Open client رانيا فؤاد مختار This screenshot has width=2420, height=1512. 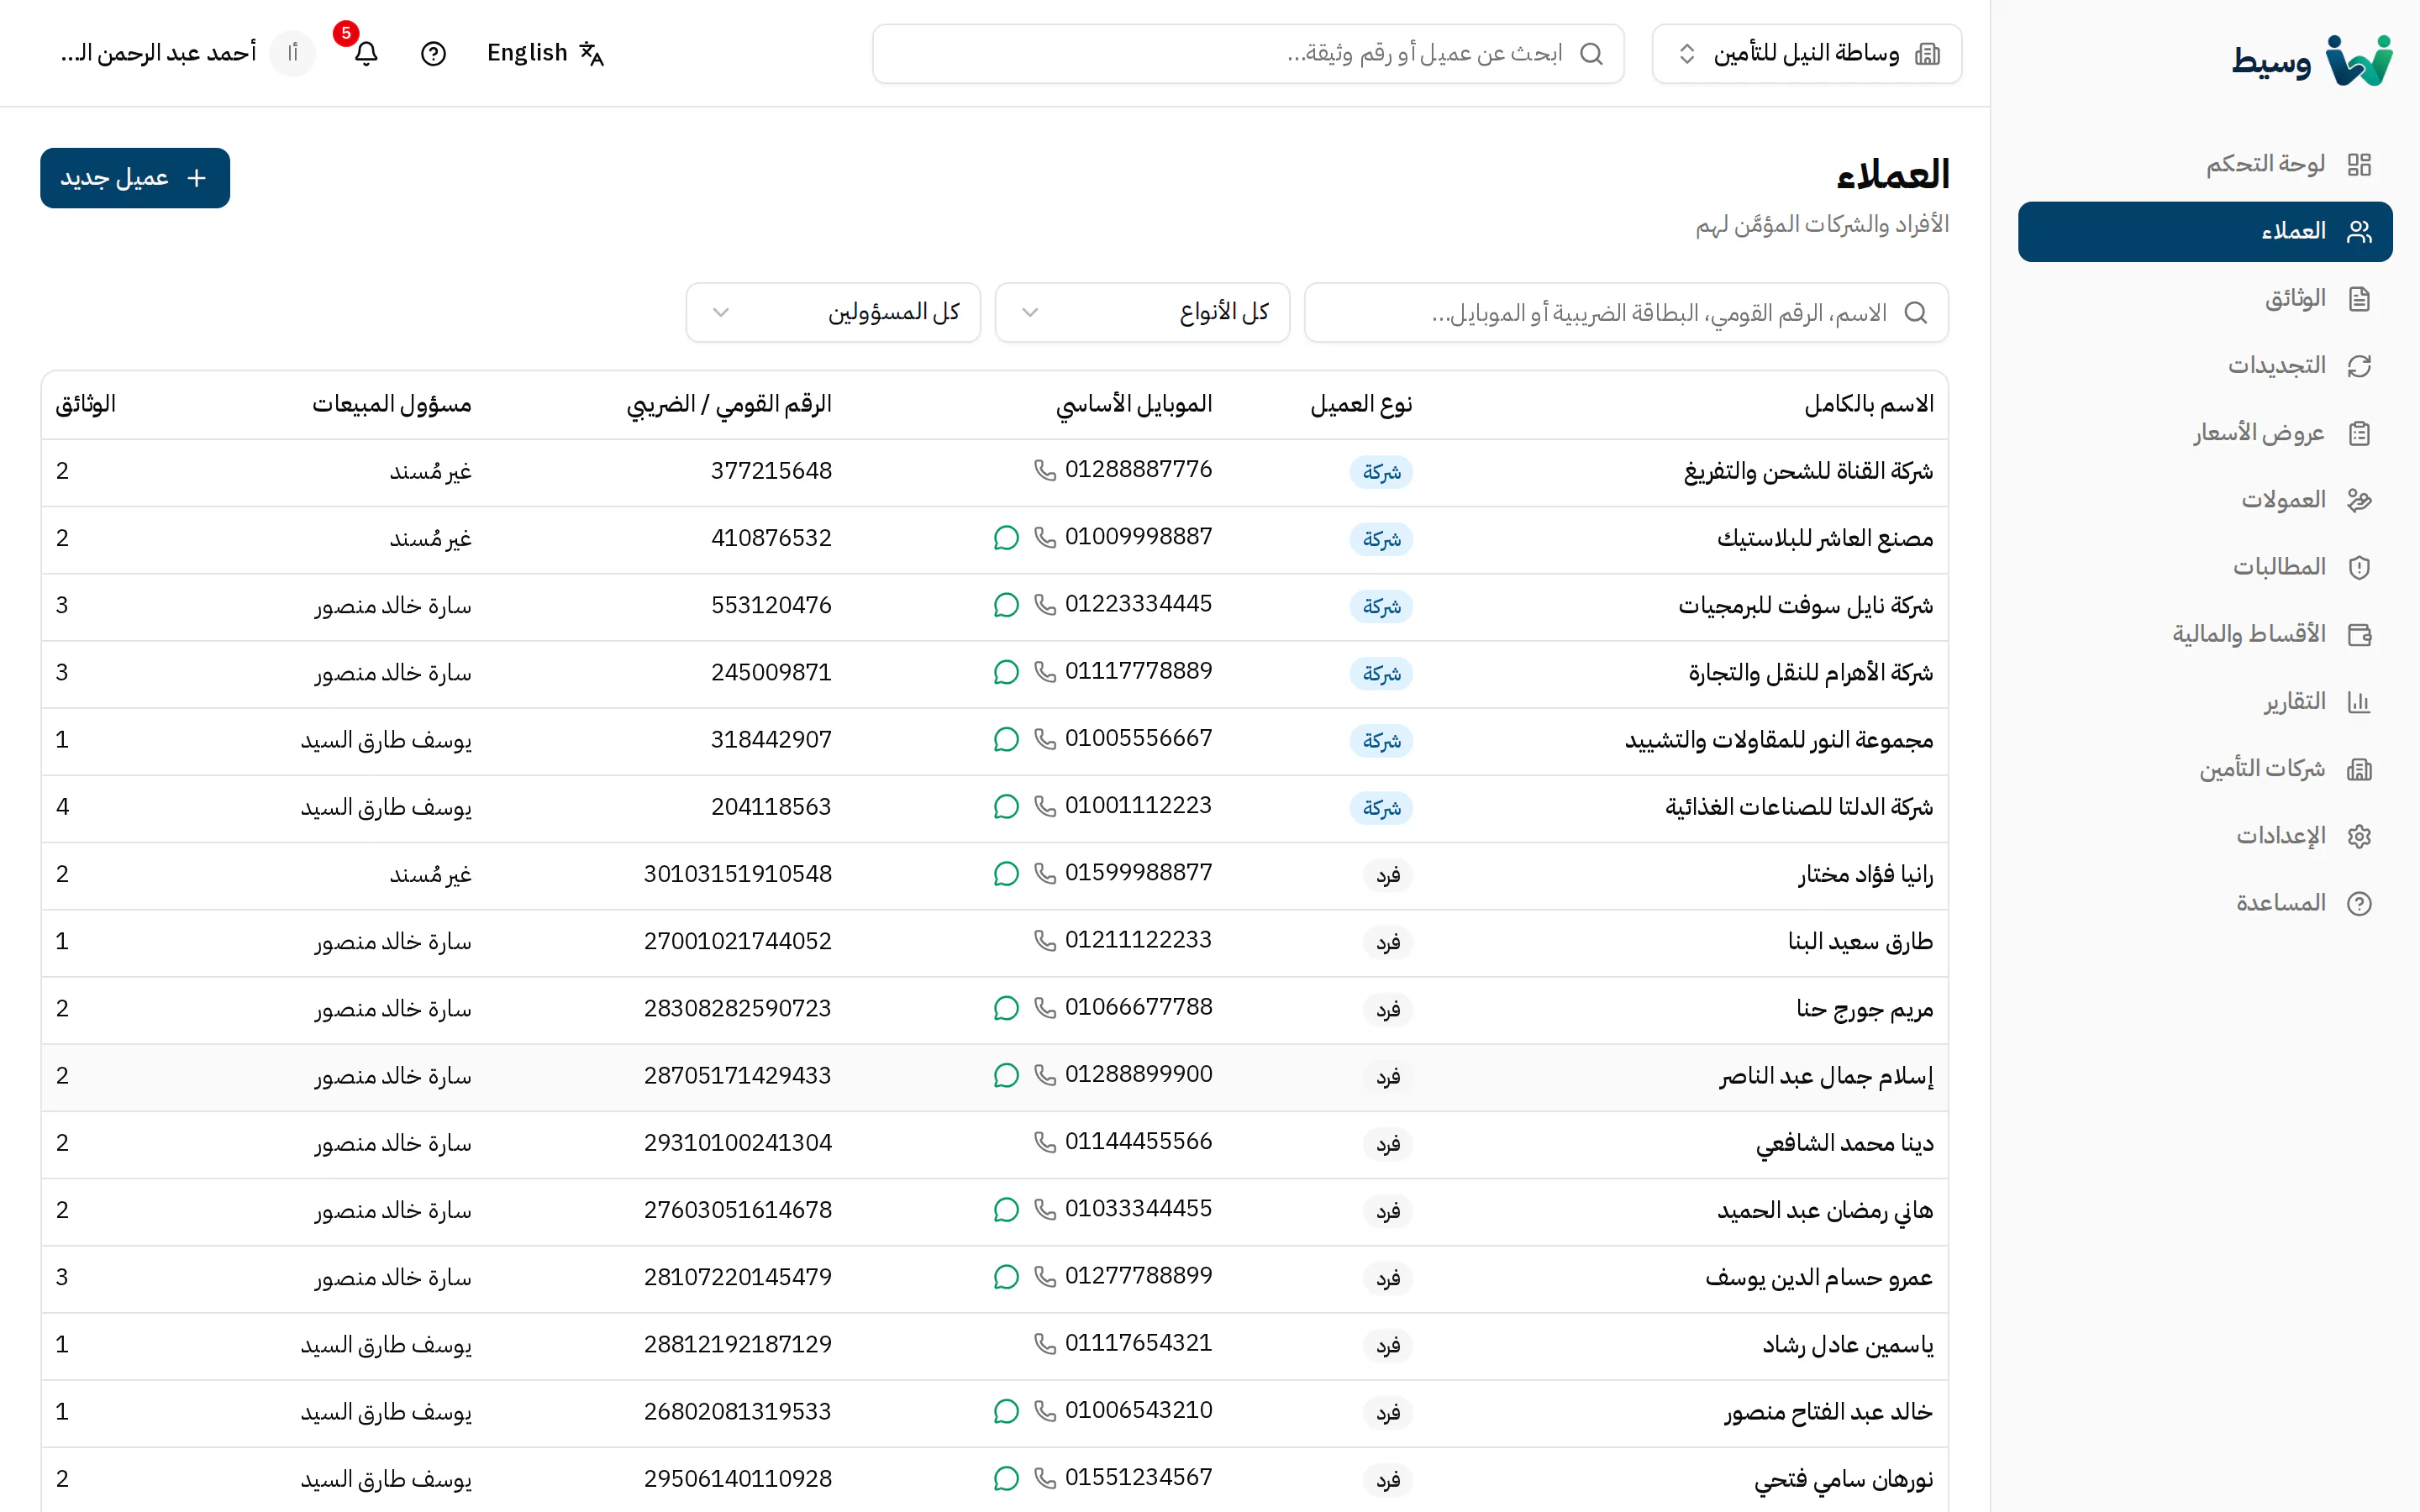(x=1865, y=874)
